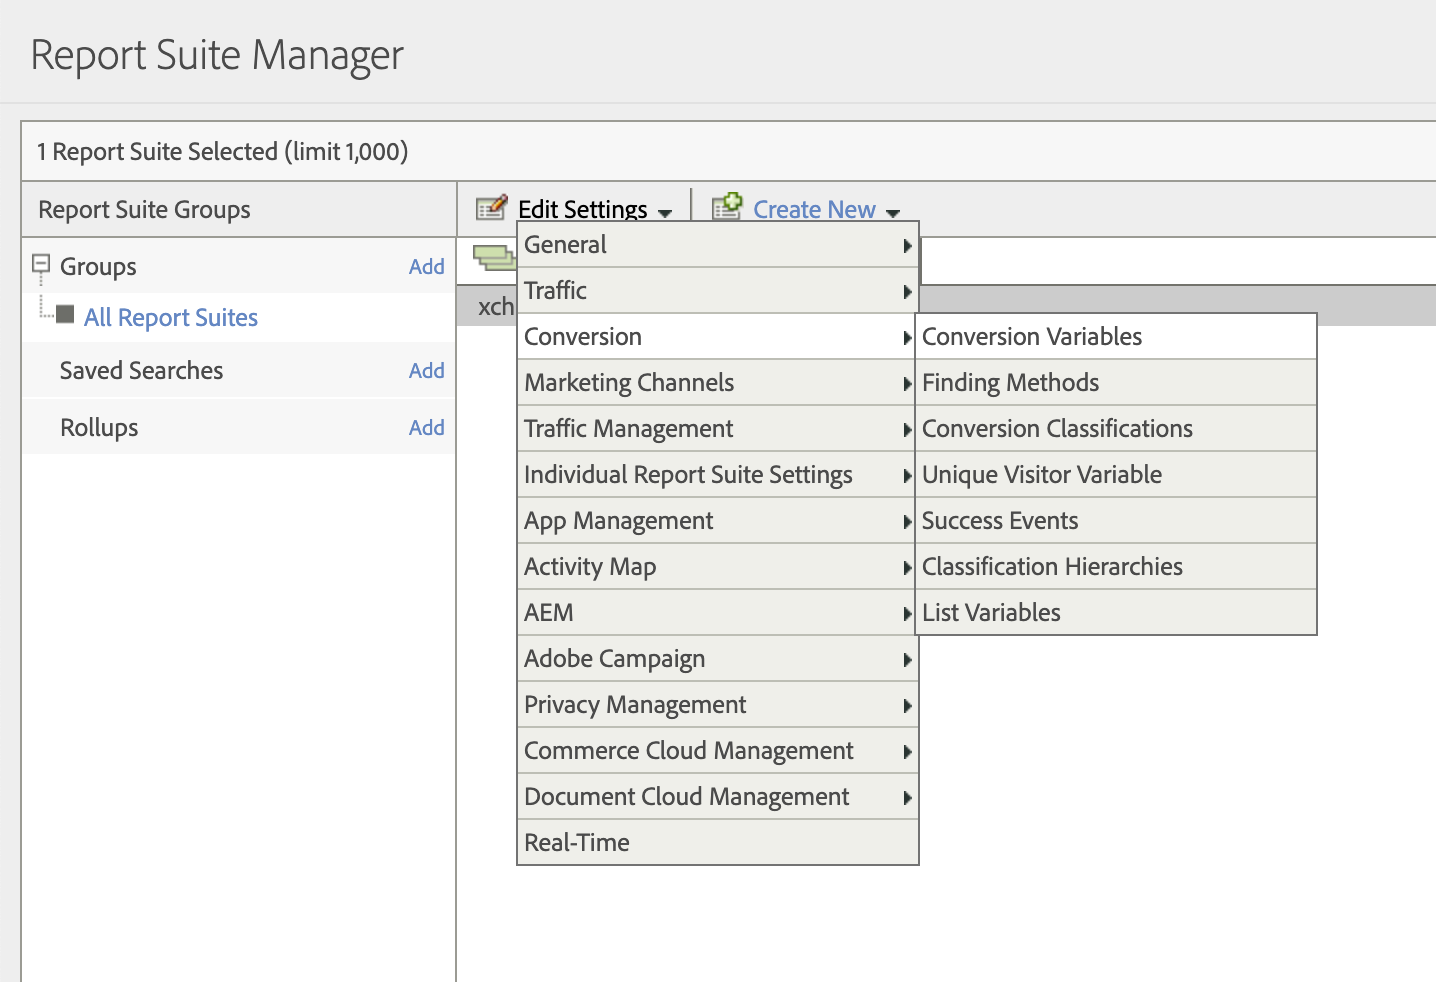Viewport: 1436px width, 982px height.
Task: Open All Report Suites group
Action: 171,318
